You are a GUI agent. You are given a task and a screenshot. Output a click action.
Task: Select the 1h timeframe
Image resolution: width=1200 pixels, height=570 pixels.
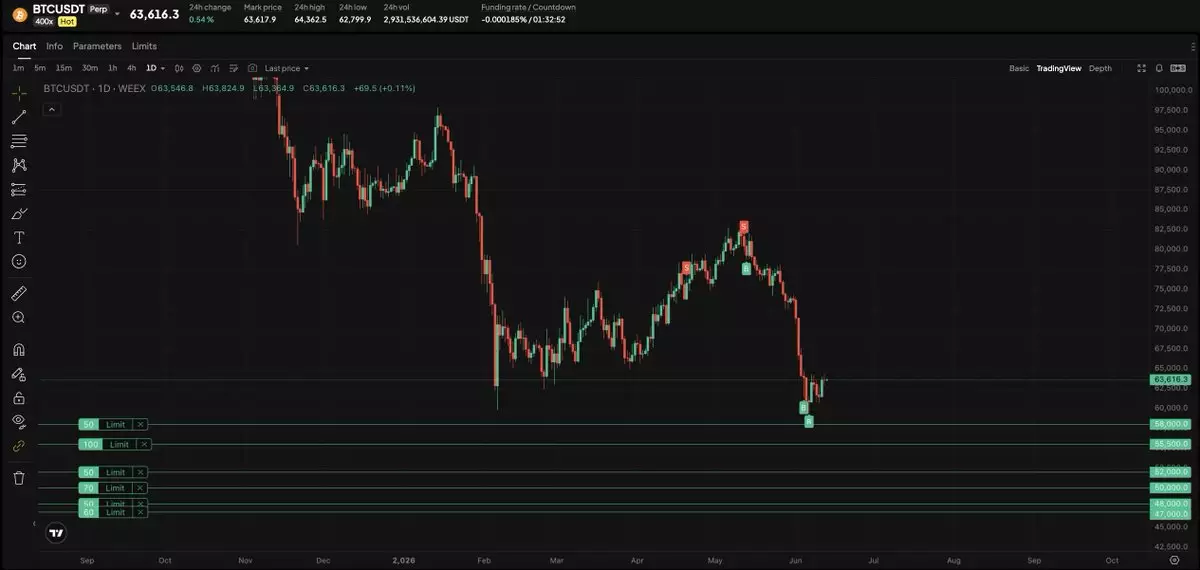click(x=112, y=68)
